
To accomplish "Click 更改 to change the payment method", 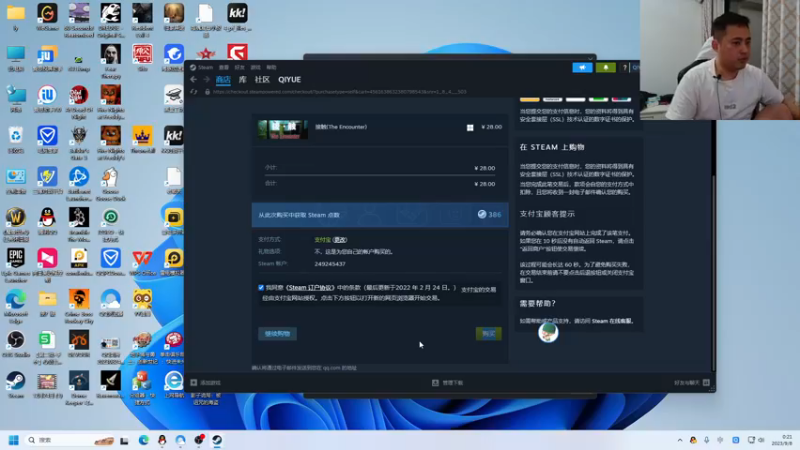I will (x=340, y=240).
